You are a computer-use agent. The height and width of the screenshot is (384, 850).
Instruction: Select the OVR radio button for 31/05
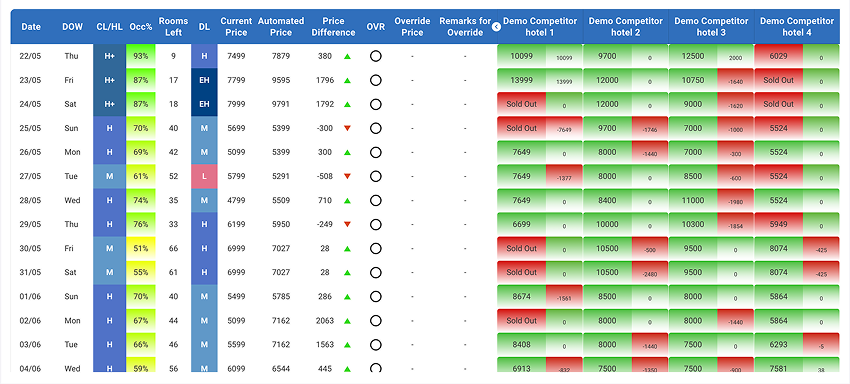[x=375, y=272]
